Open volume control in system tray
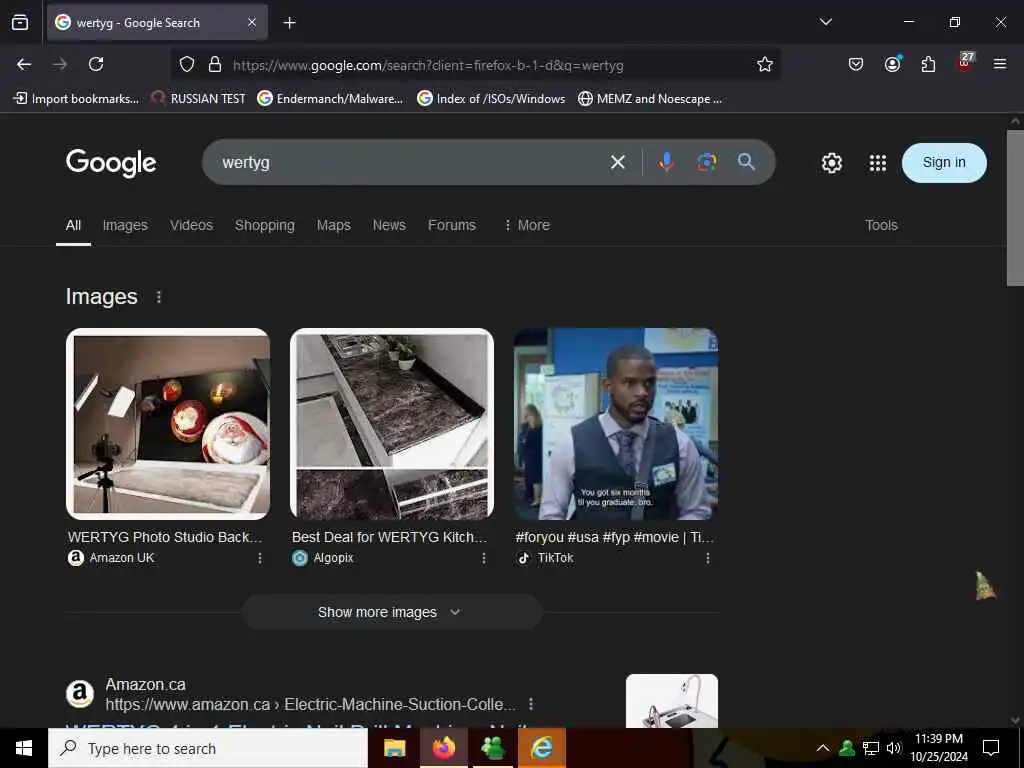 894,748
